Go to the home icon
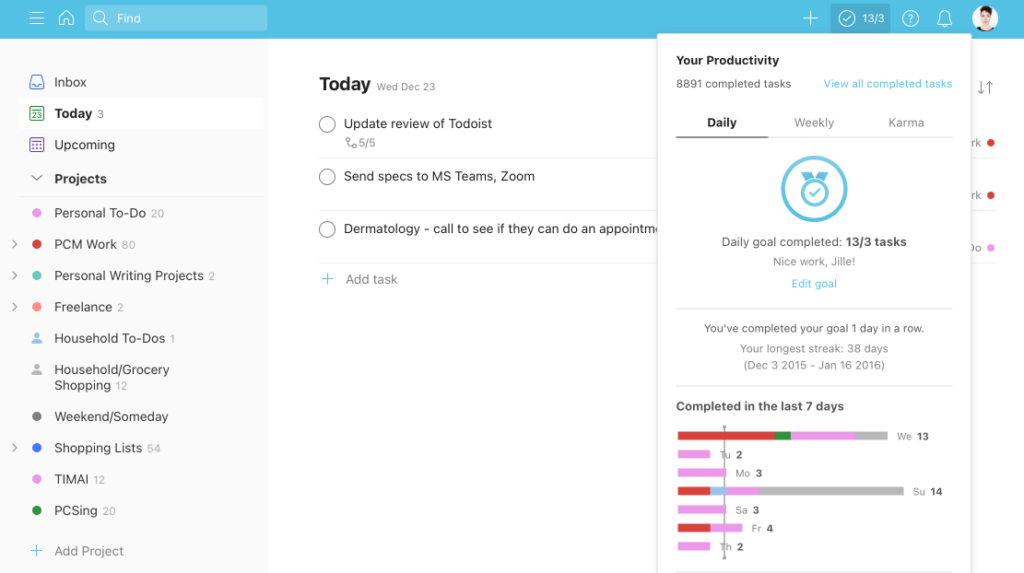 [66, 18]
